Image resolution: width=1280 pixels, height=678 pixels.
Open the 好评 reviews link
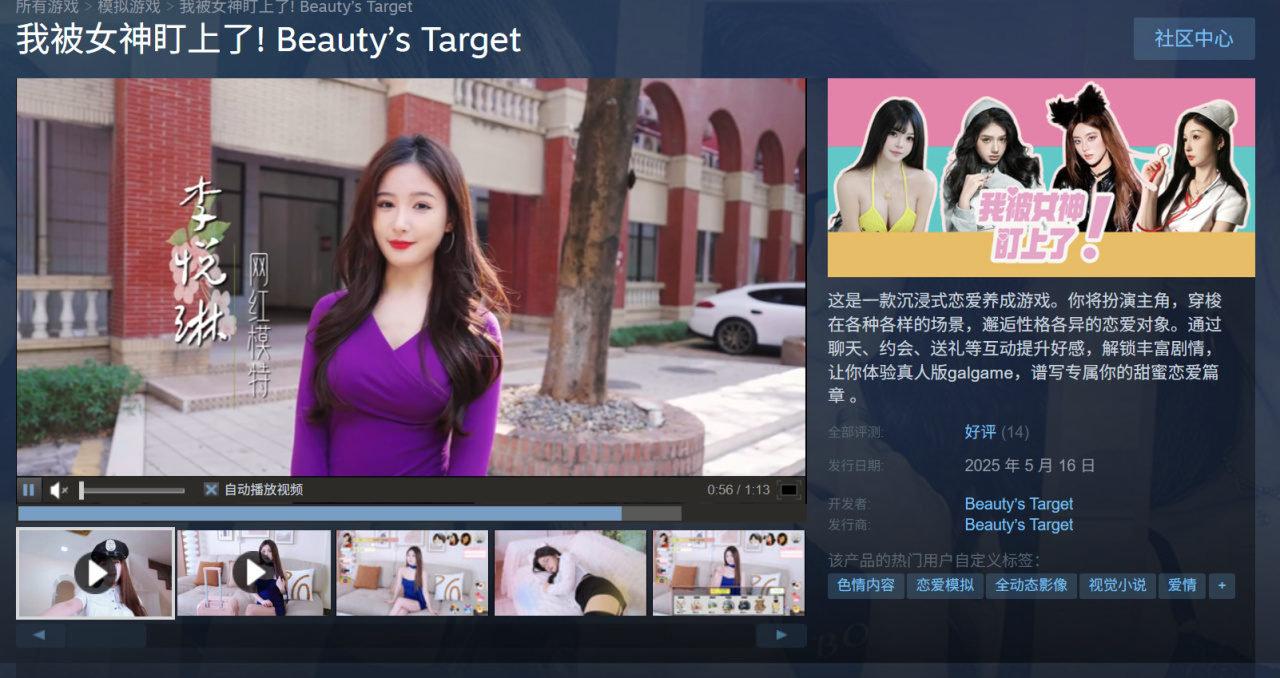click(x=980, y=432)
